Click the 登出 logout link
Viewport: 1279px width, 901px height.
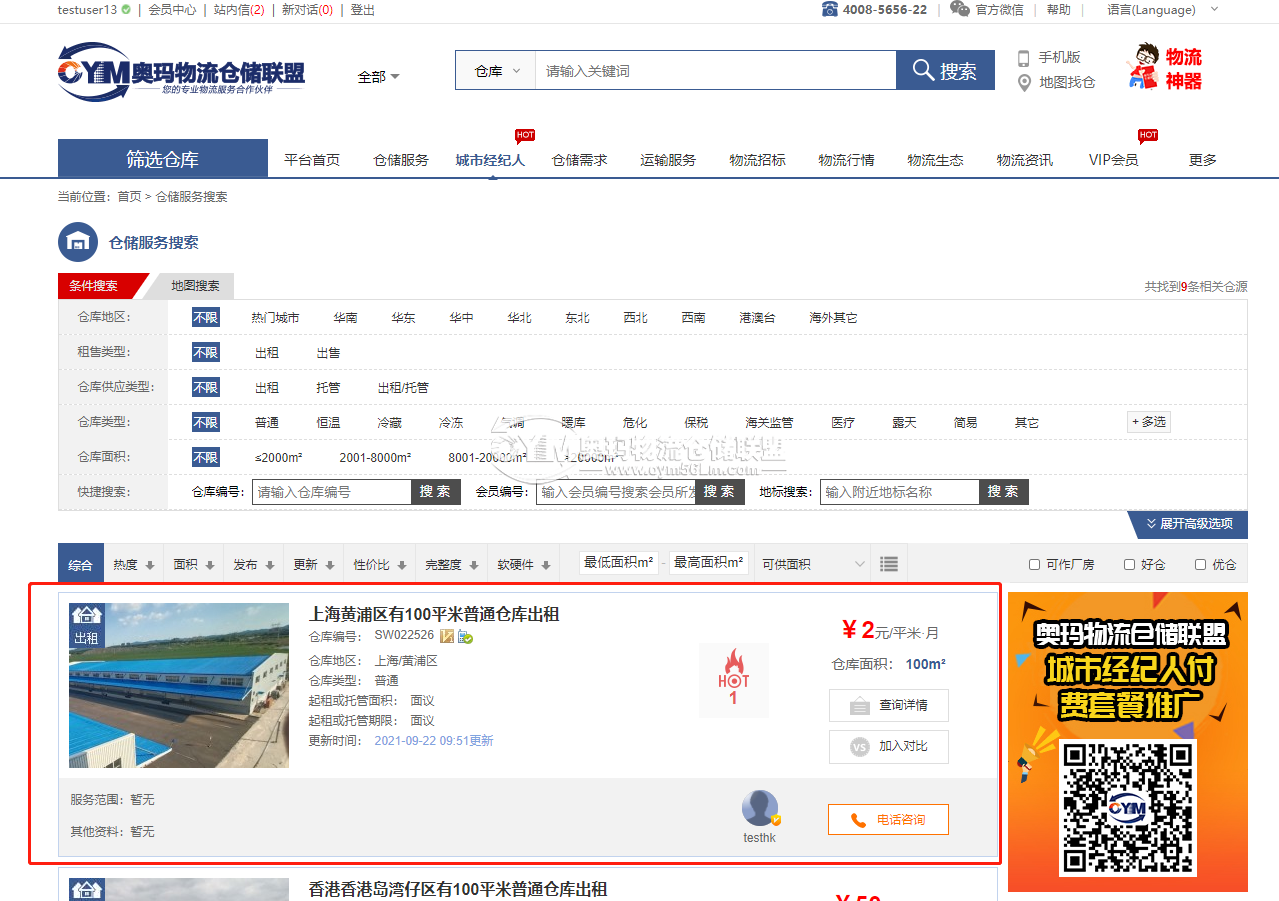tap(363, 10)
